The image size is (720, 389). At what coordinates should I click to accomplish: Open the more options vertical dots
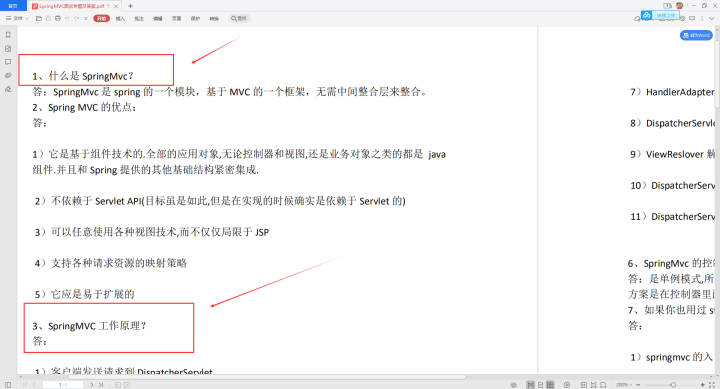702,18
